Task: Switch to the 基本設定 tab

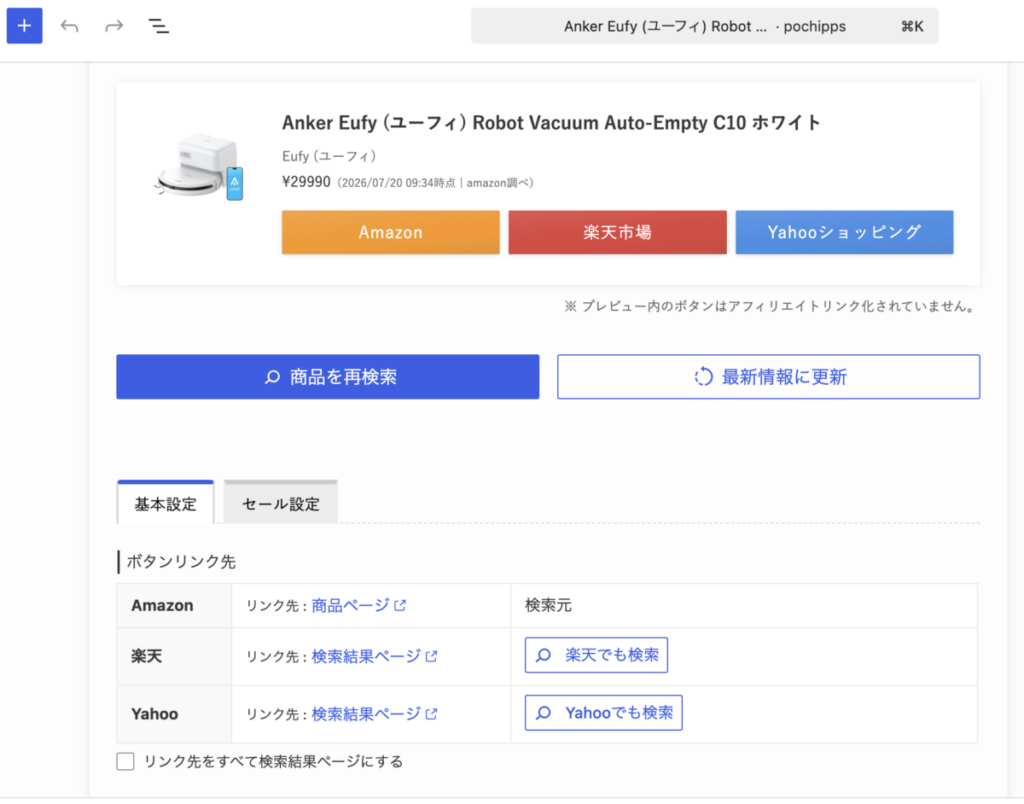Action: pos(165,503)
